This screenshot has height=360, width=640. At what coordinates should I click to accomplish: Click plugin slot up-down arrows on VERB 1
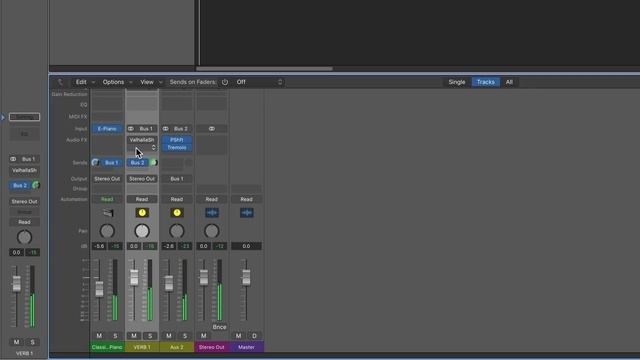pos(153,147)
